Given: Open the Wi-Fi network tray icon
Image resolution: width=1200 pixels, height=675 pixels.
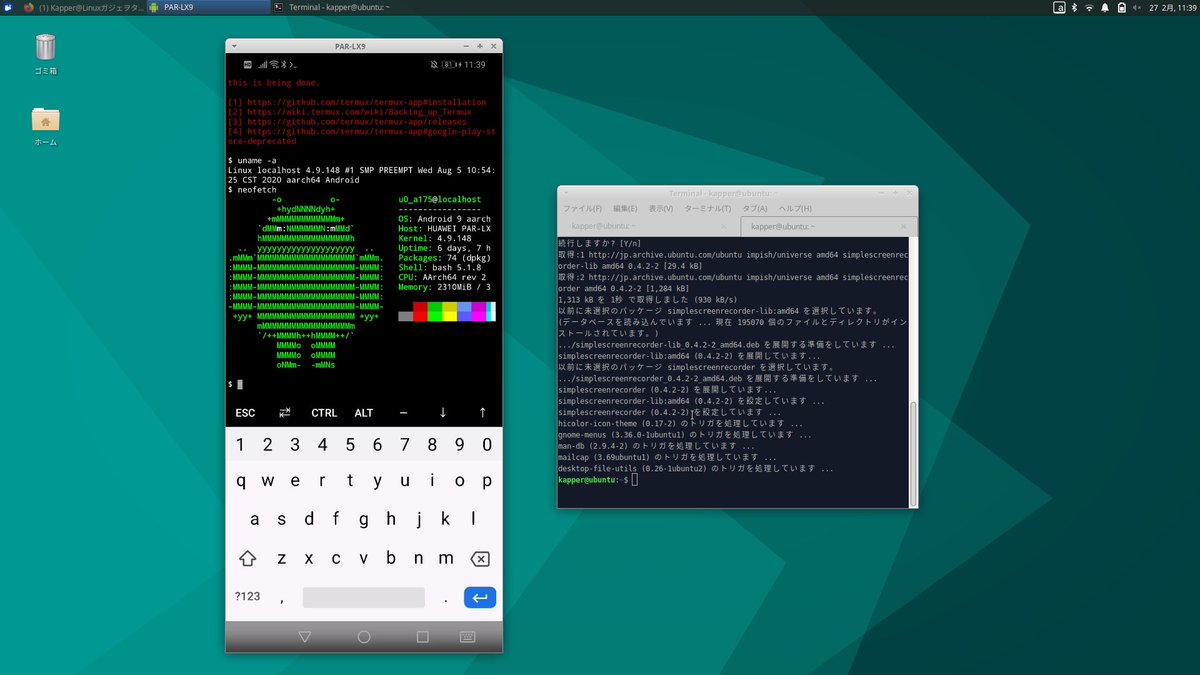Looking at the screenshot, I should coord(1091,7).
